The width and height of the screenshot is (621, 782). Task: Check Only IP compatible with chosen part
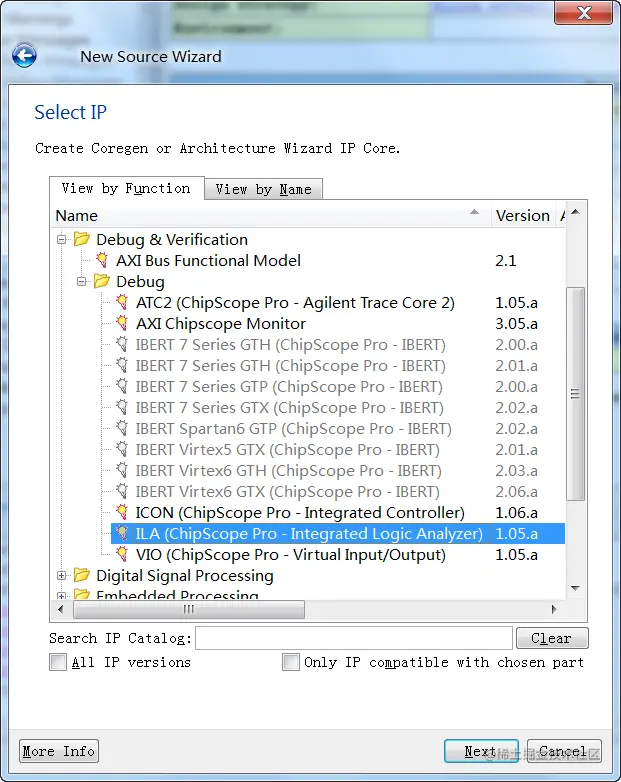291,662
